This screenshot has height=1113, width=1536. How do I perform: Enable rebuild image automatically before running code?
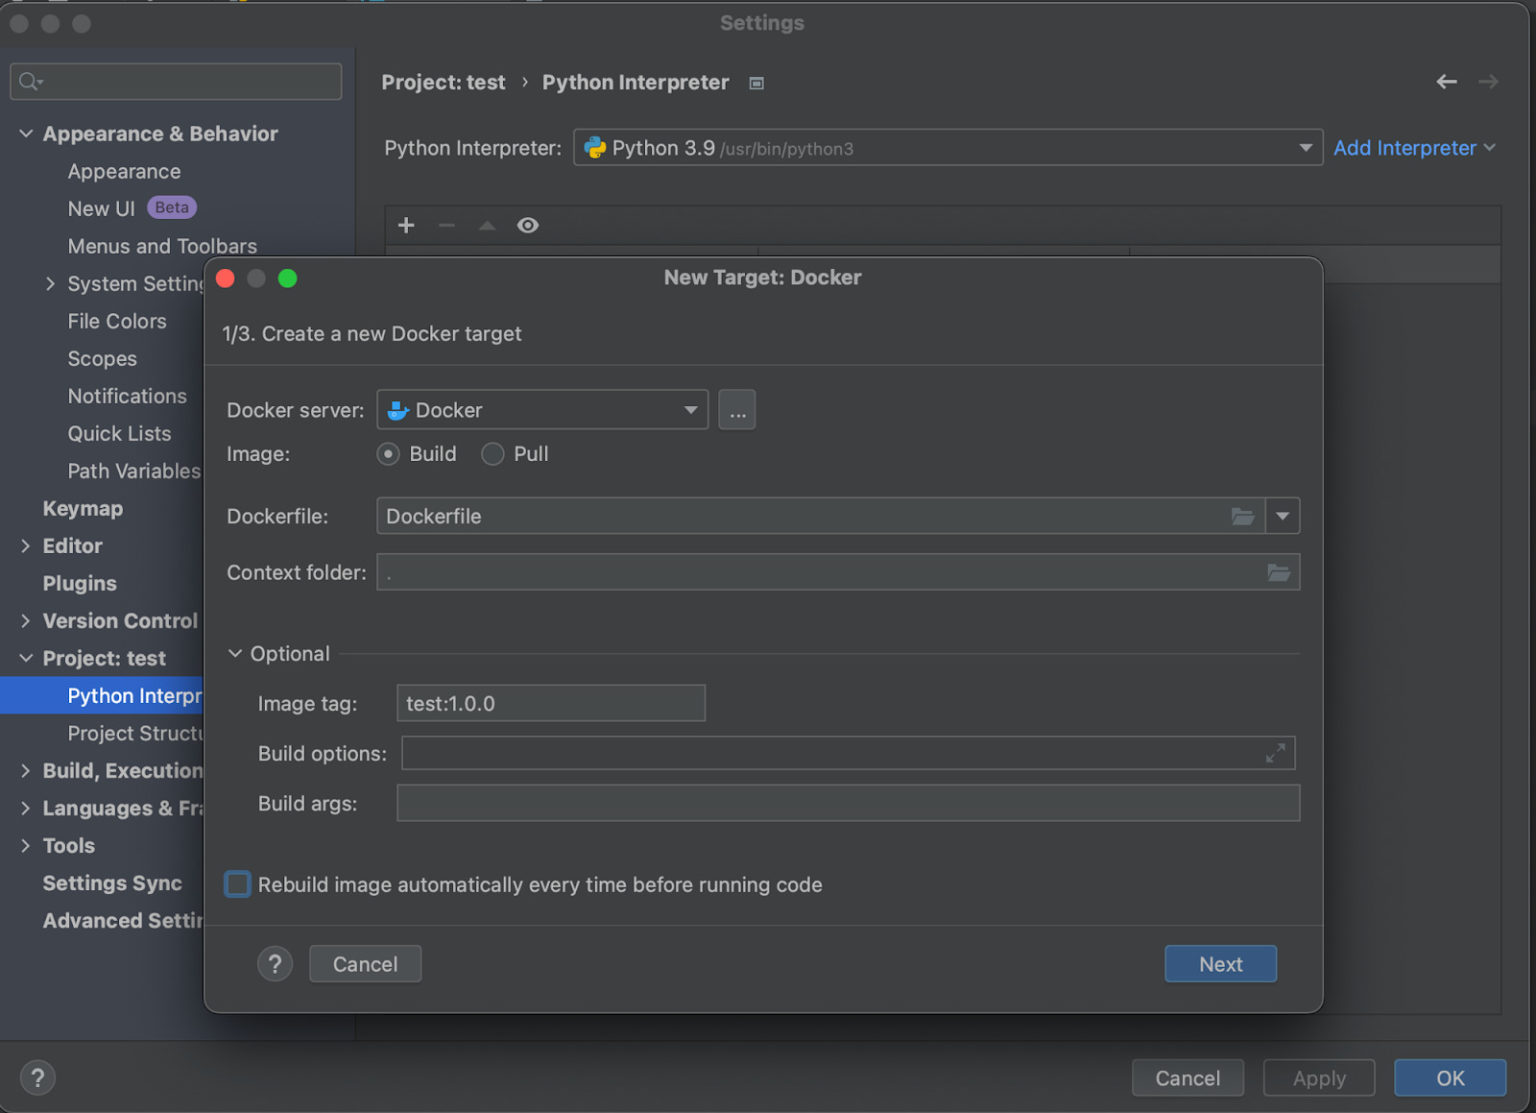coord(237,884)
